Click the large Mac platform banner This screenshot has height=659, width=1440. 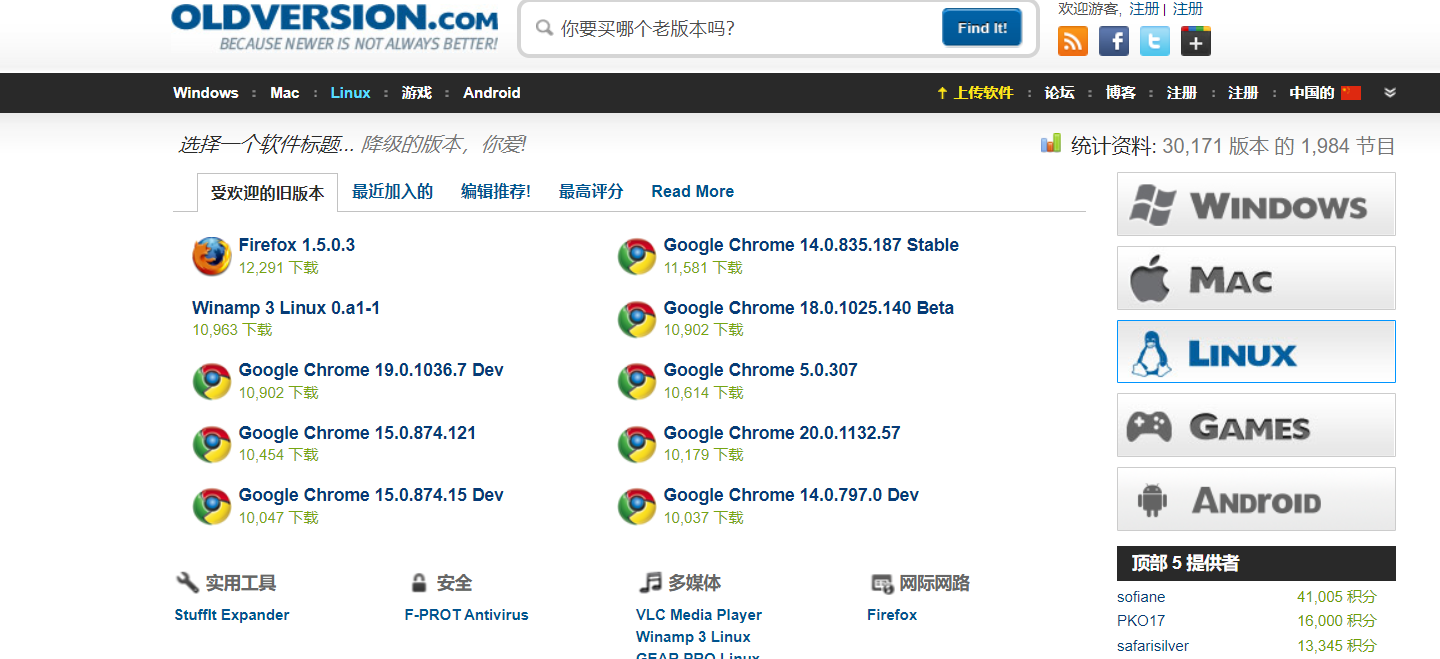pyautogui.click(x=1256, y=278)
